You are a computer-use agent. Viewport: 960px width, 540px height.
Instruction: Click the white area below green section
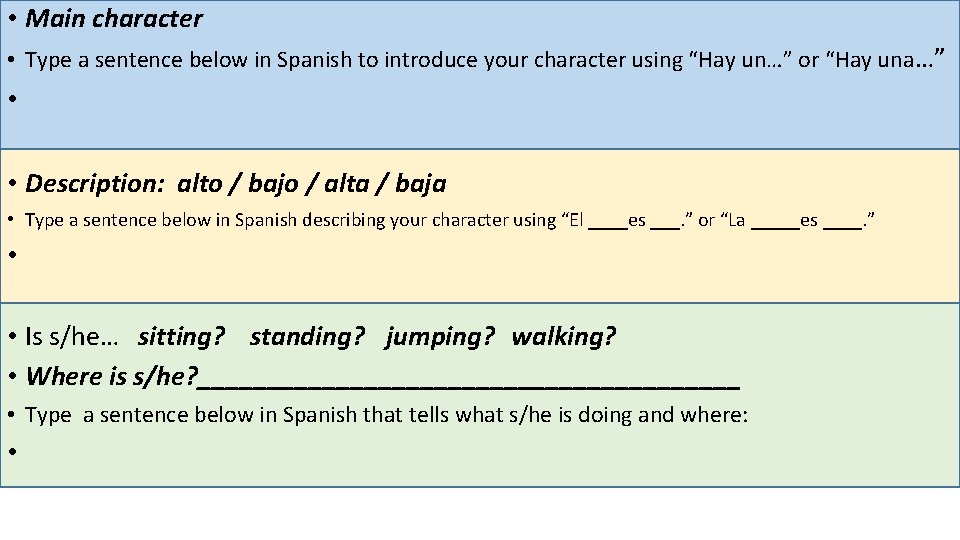click(480, 514)
